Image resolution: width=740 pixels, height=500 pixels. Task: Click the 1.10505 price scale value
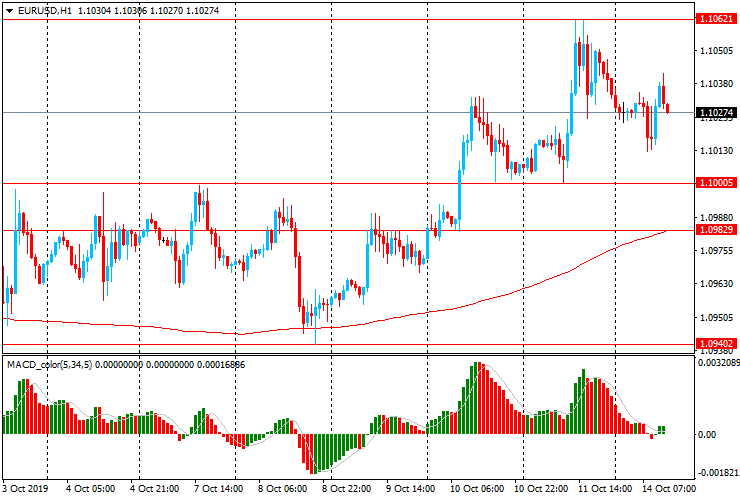717,51
